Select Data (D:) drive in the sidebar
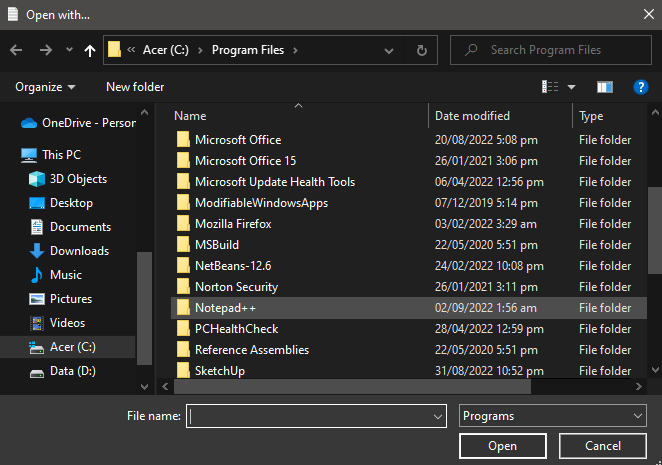 pos(62,371)
